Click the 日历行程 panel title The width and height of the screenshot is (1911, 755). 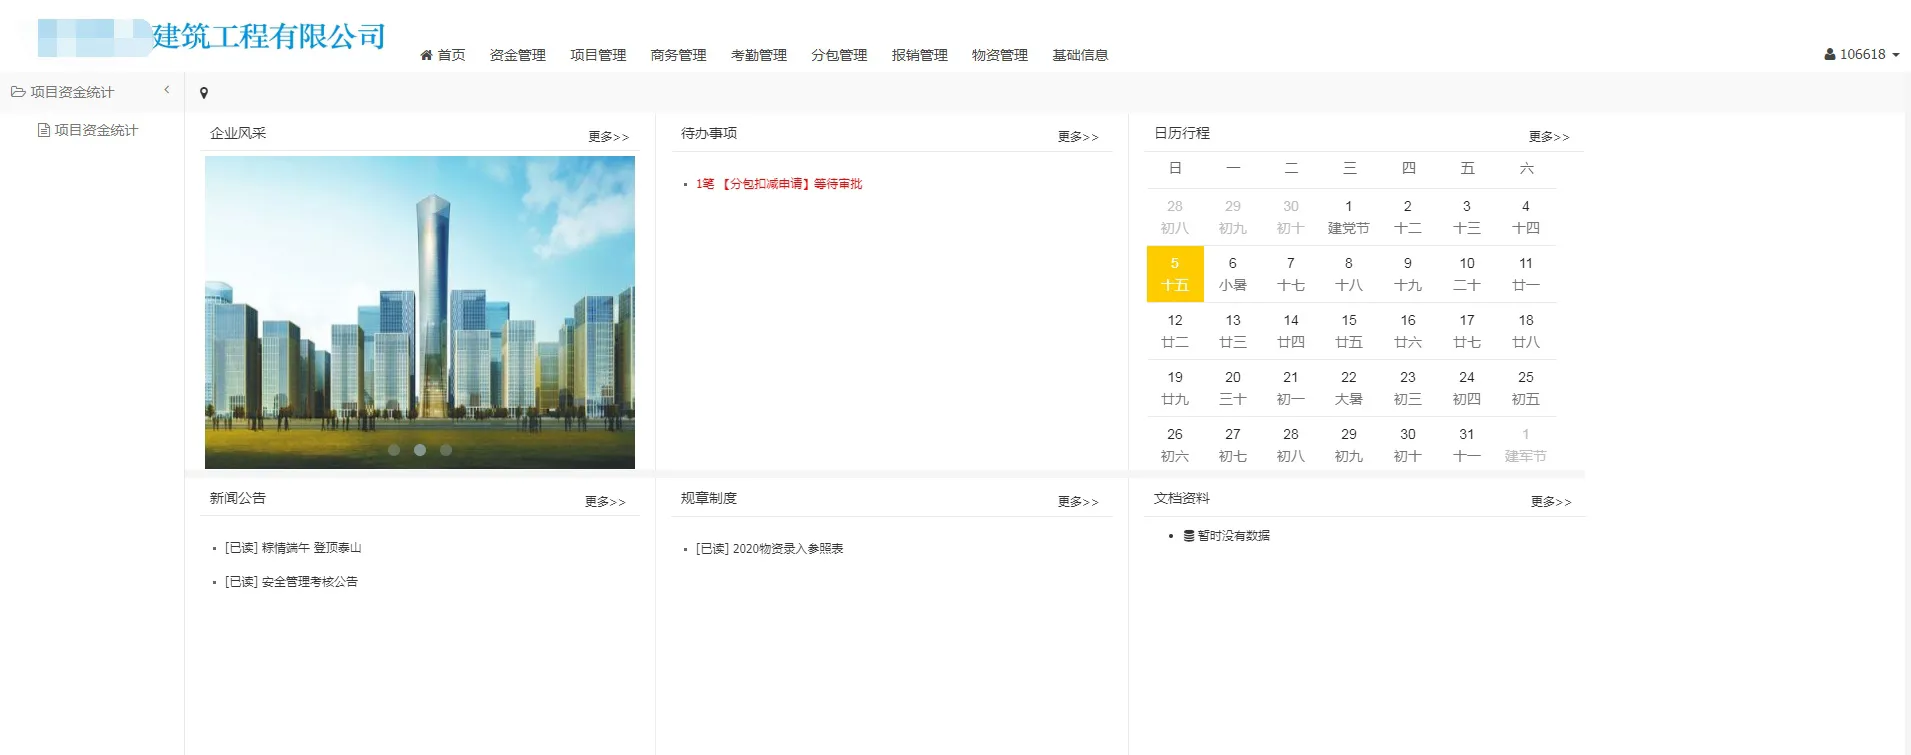point(1182,133)
